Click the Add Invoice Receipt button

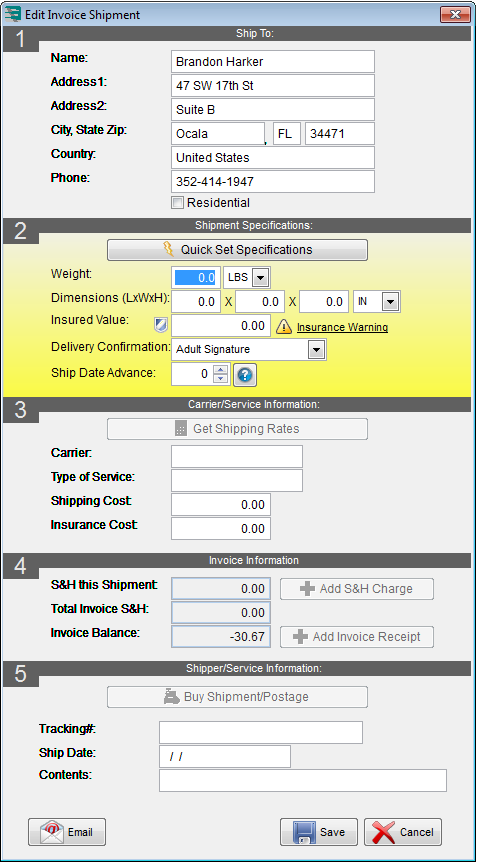[357, 637]
